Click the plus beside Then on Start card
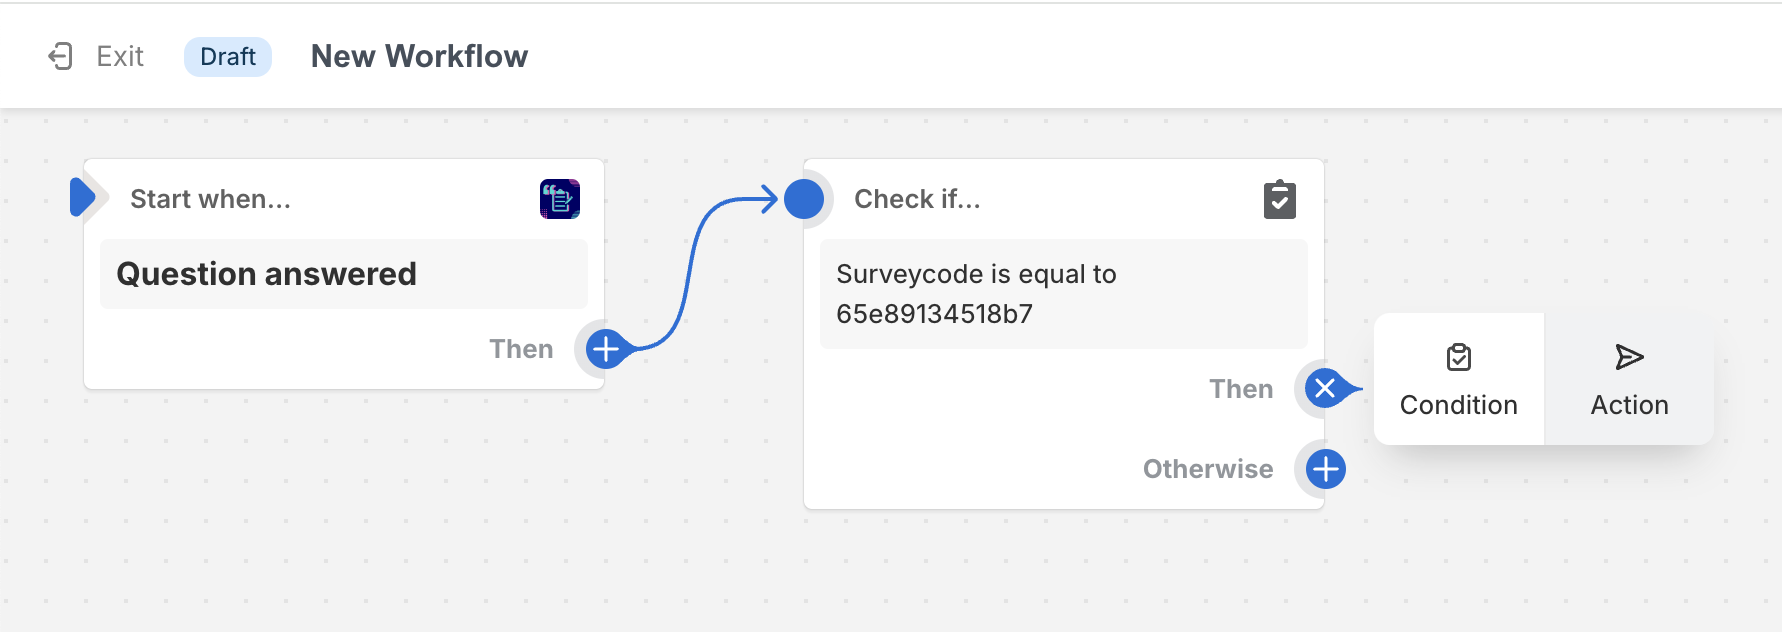Viewport: 1782px width, 632px height. tap(605, 349)
